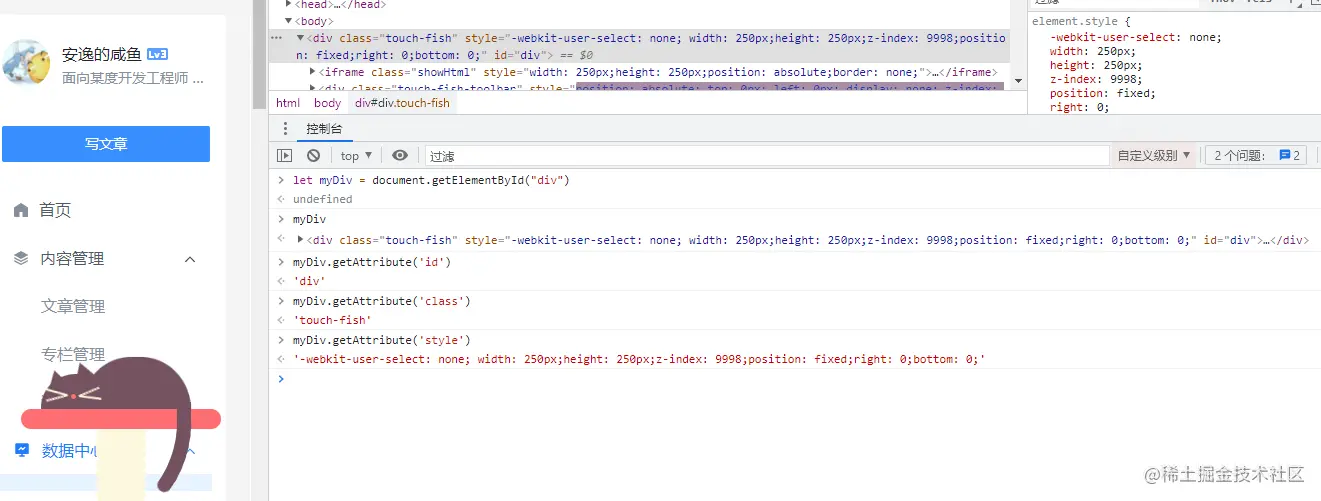Click the right: 0 style property
This screenshot has height=501, width=1321.
click(1079, 107)
